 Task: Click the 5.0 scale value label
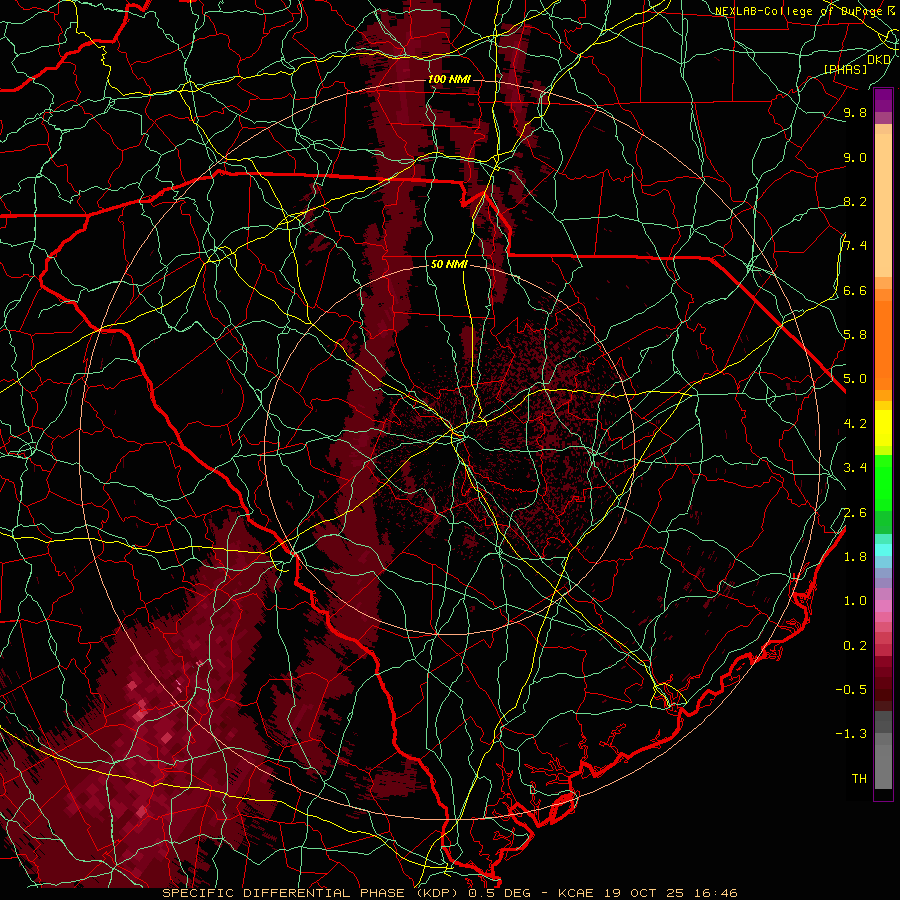click(855, 379)
